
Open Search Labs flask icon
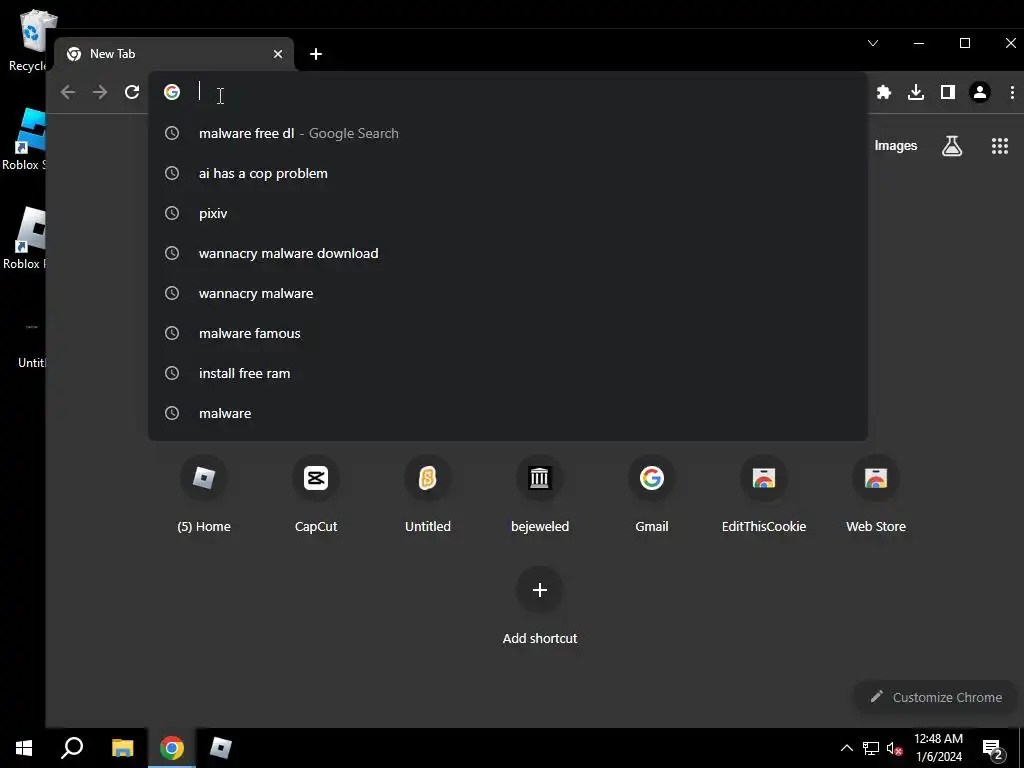(x=952, y=146)
